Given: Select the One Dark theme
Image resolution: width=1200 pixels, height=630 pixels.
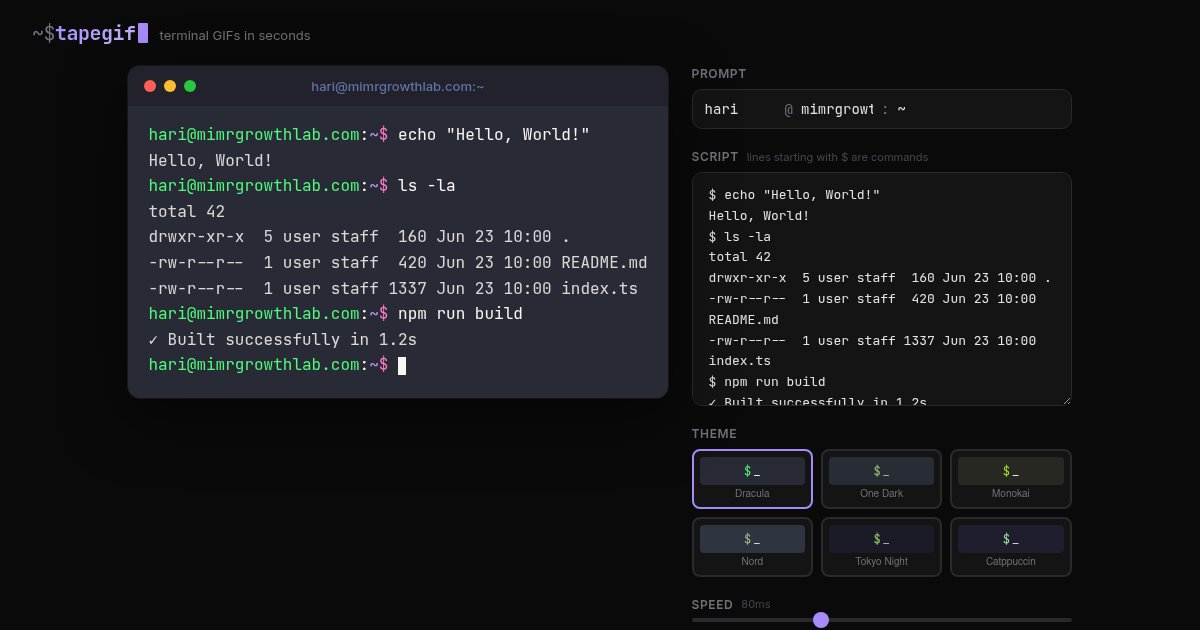Looking at the screenshot, I should (x=881, y=479).
